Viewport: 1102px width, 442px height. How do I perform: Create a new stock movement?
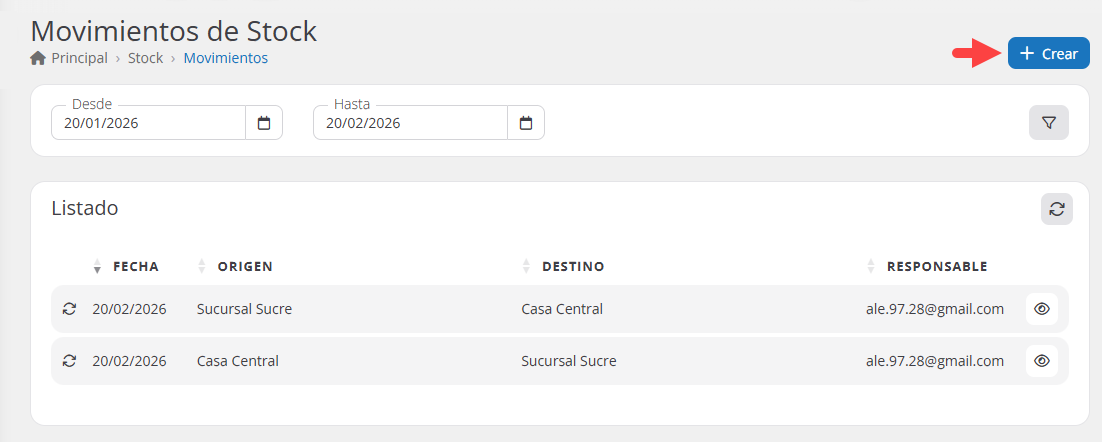click(1048, 54)
